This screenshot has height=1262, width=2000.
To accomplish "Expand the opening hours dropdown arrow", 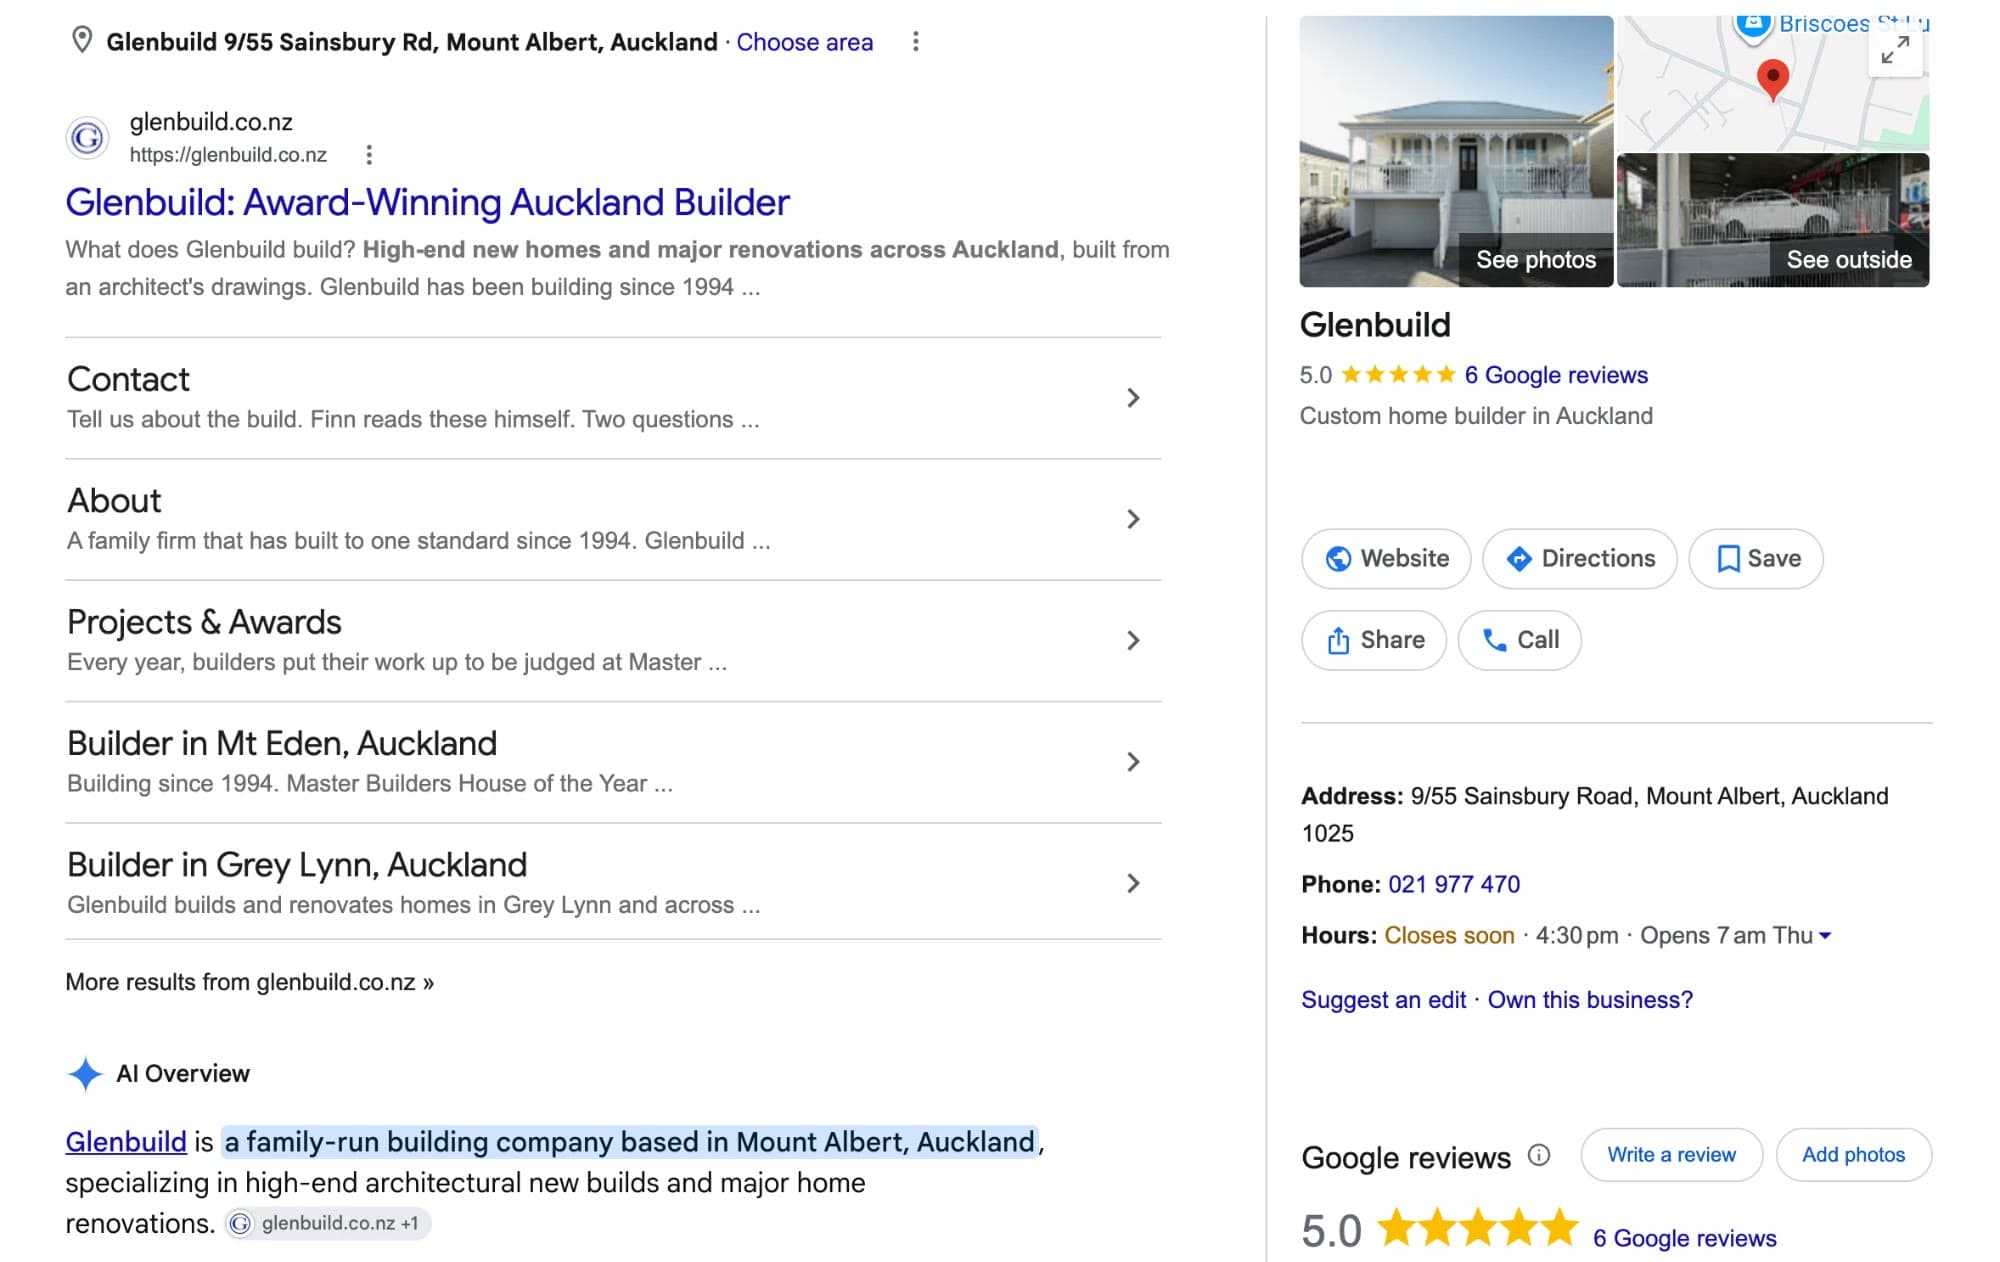I will pyautogui.click(x=1825, y=936).
